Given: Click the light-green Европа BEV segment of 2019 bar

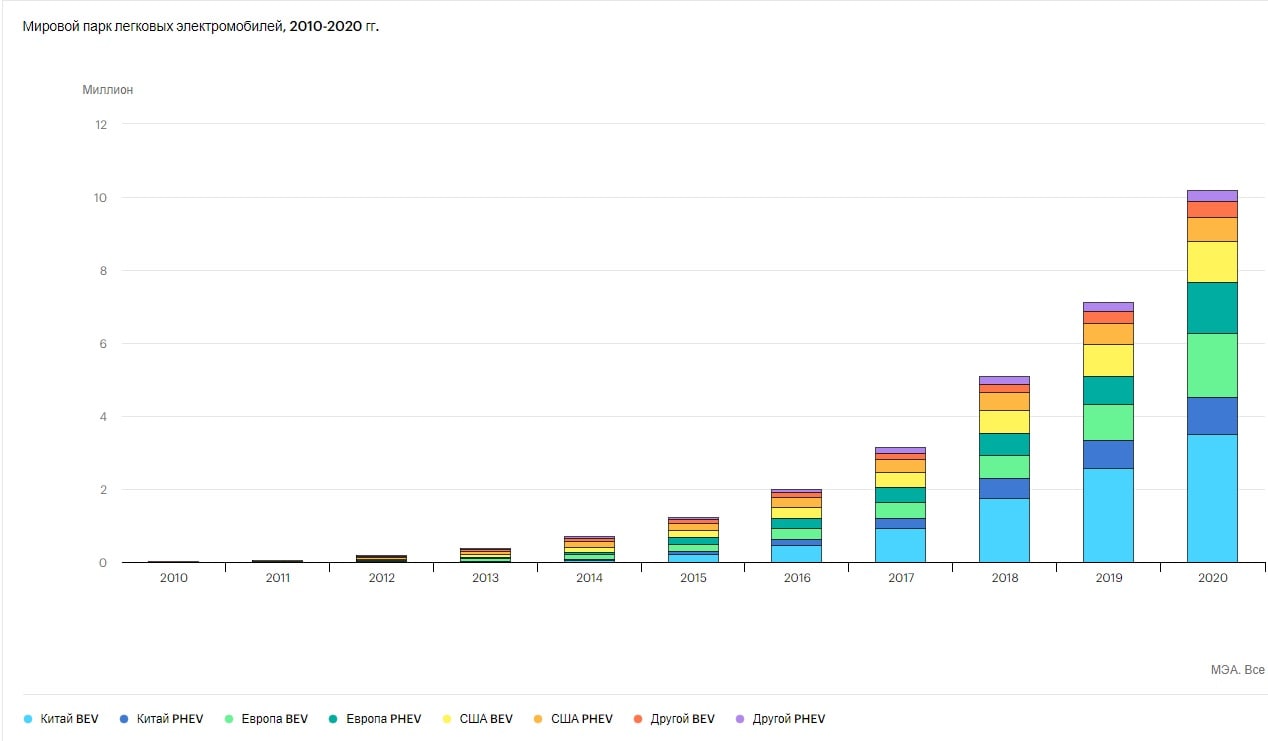Looking at the screenshot, I should (1108, 422).
